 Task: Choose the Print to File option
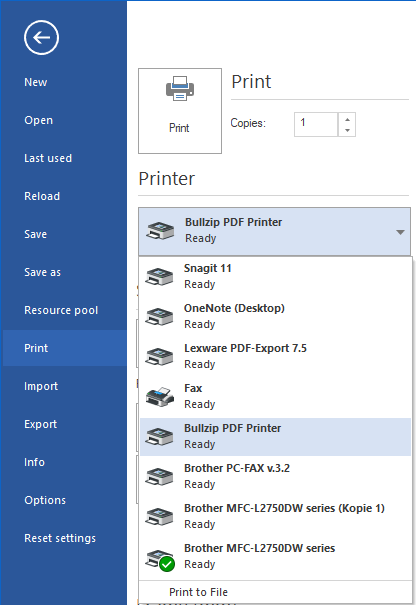click(198, 592)
